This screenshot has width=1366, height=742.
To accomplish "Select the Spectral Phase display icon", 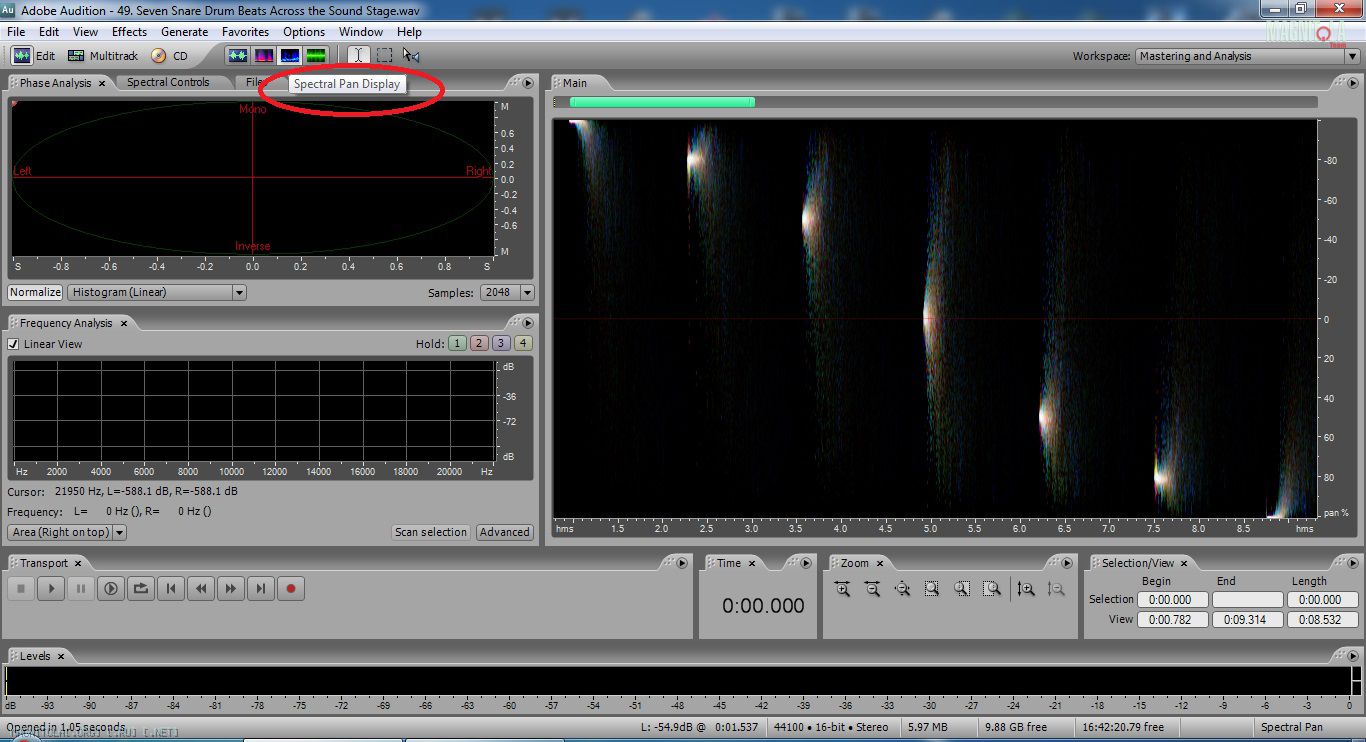I will tap(316, 56).
